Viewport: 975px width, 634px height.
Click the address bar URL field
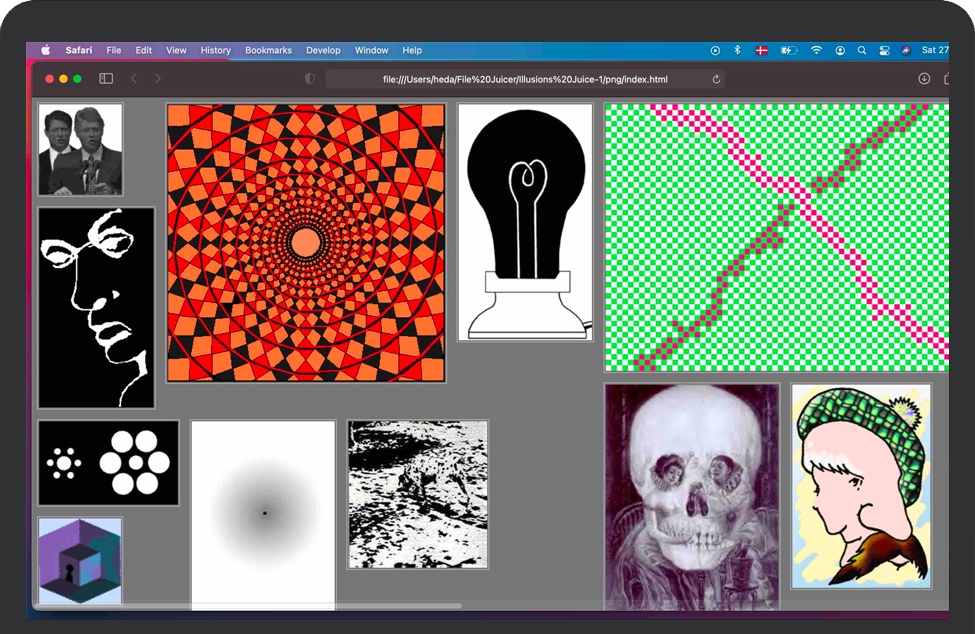524,79
